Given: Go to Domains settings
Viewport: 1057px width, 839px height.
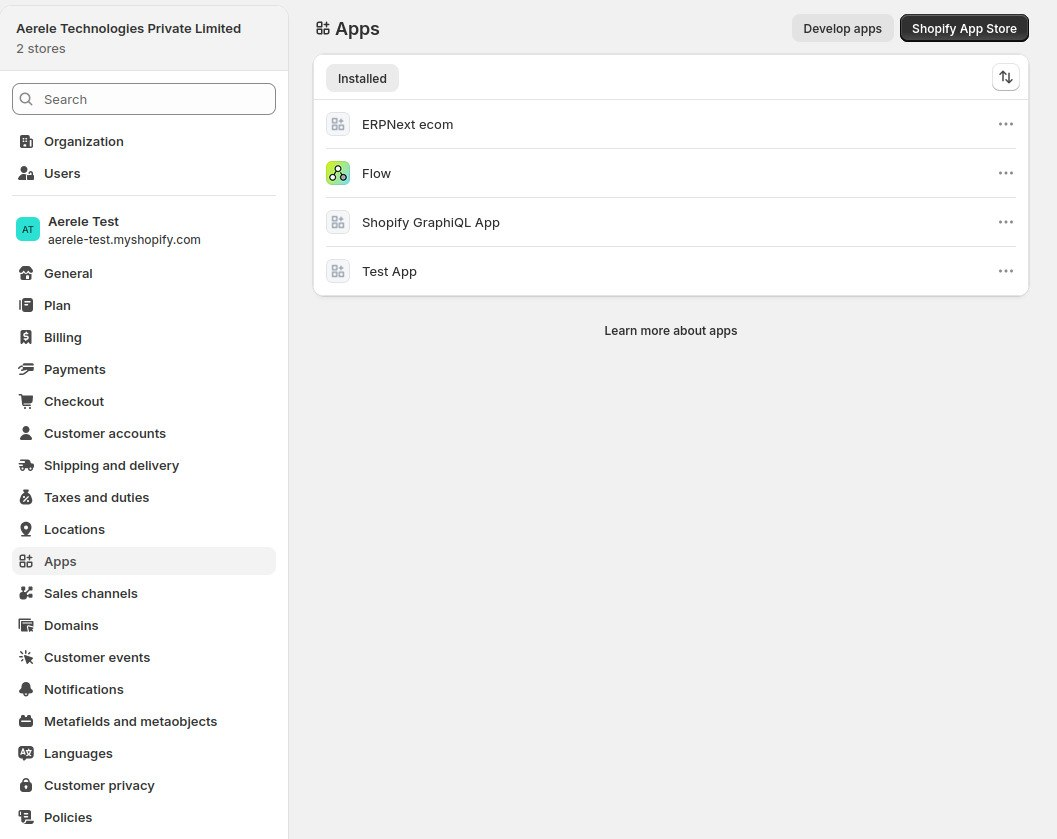Looking at the screenshot, I should click(x=144, y=625).
